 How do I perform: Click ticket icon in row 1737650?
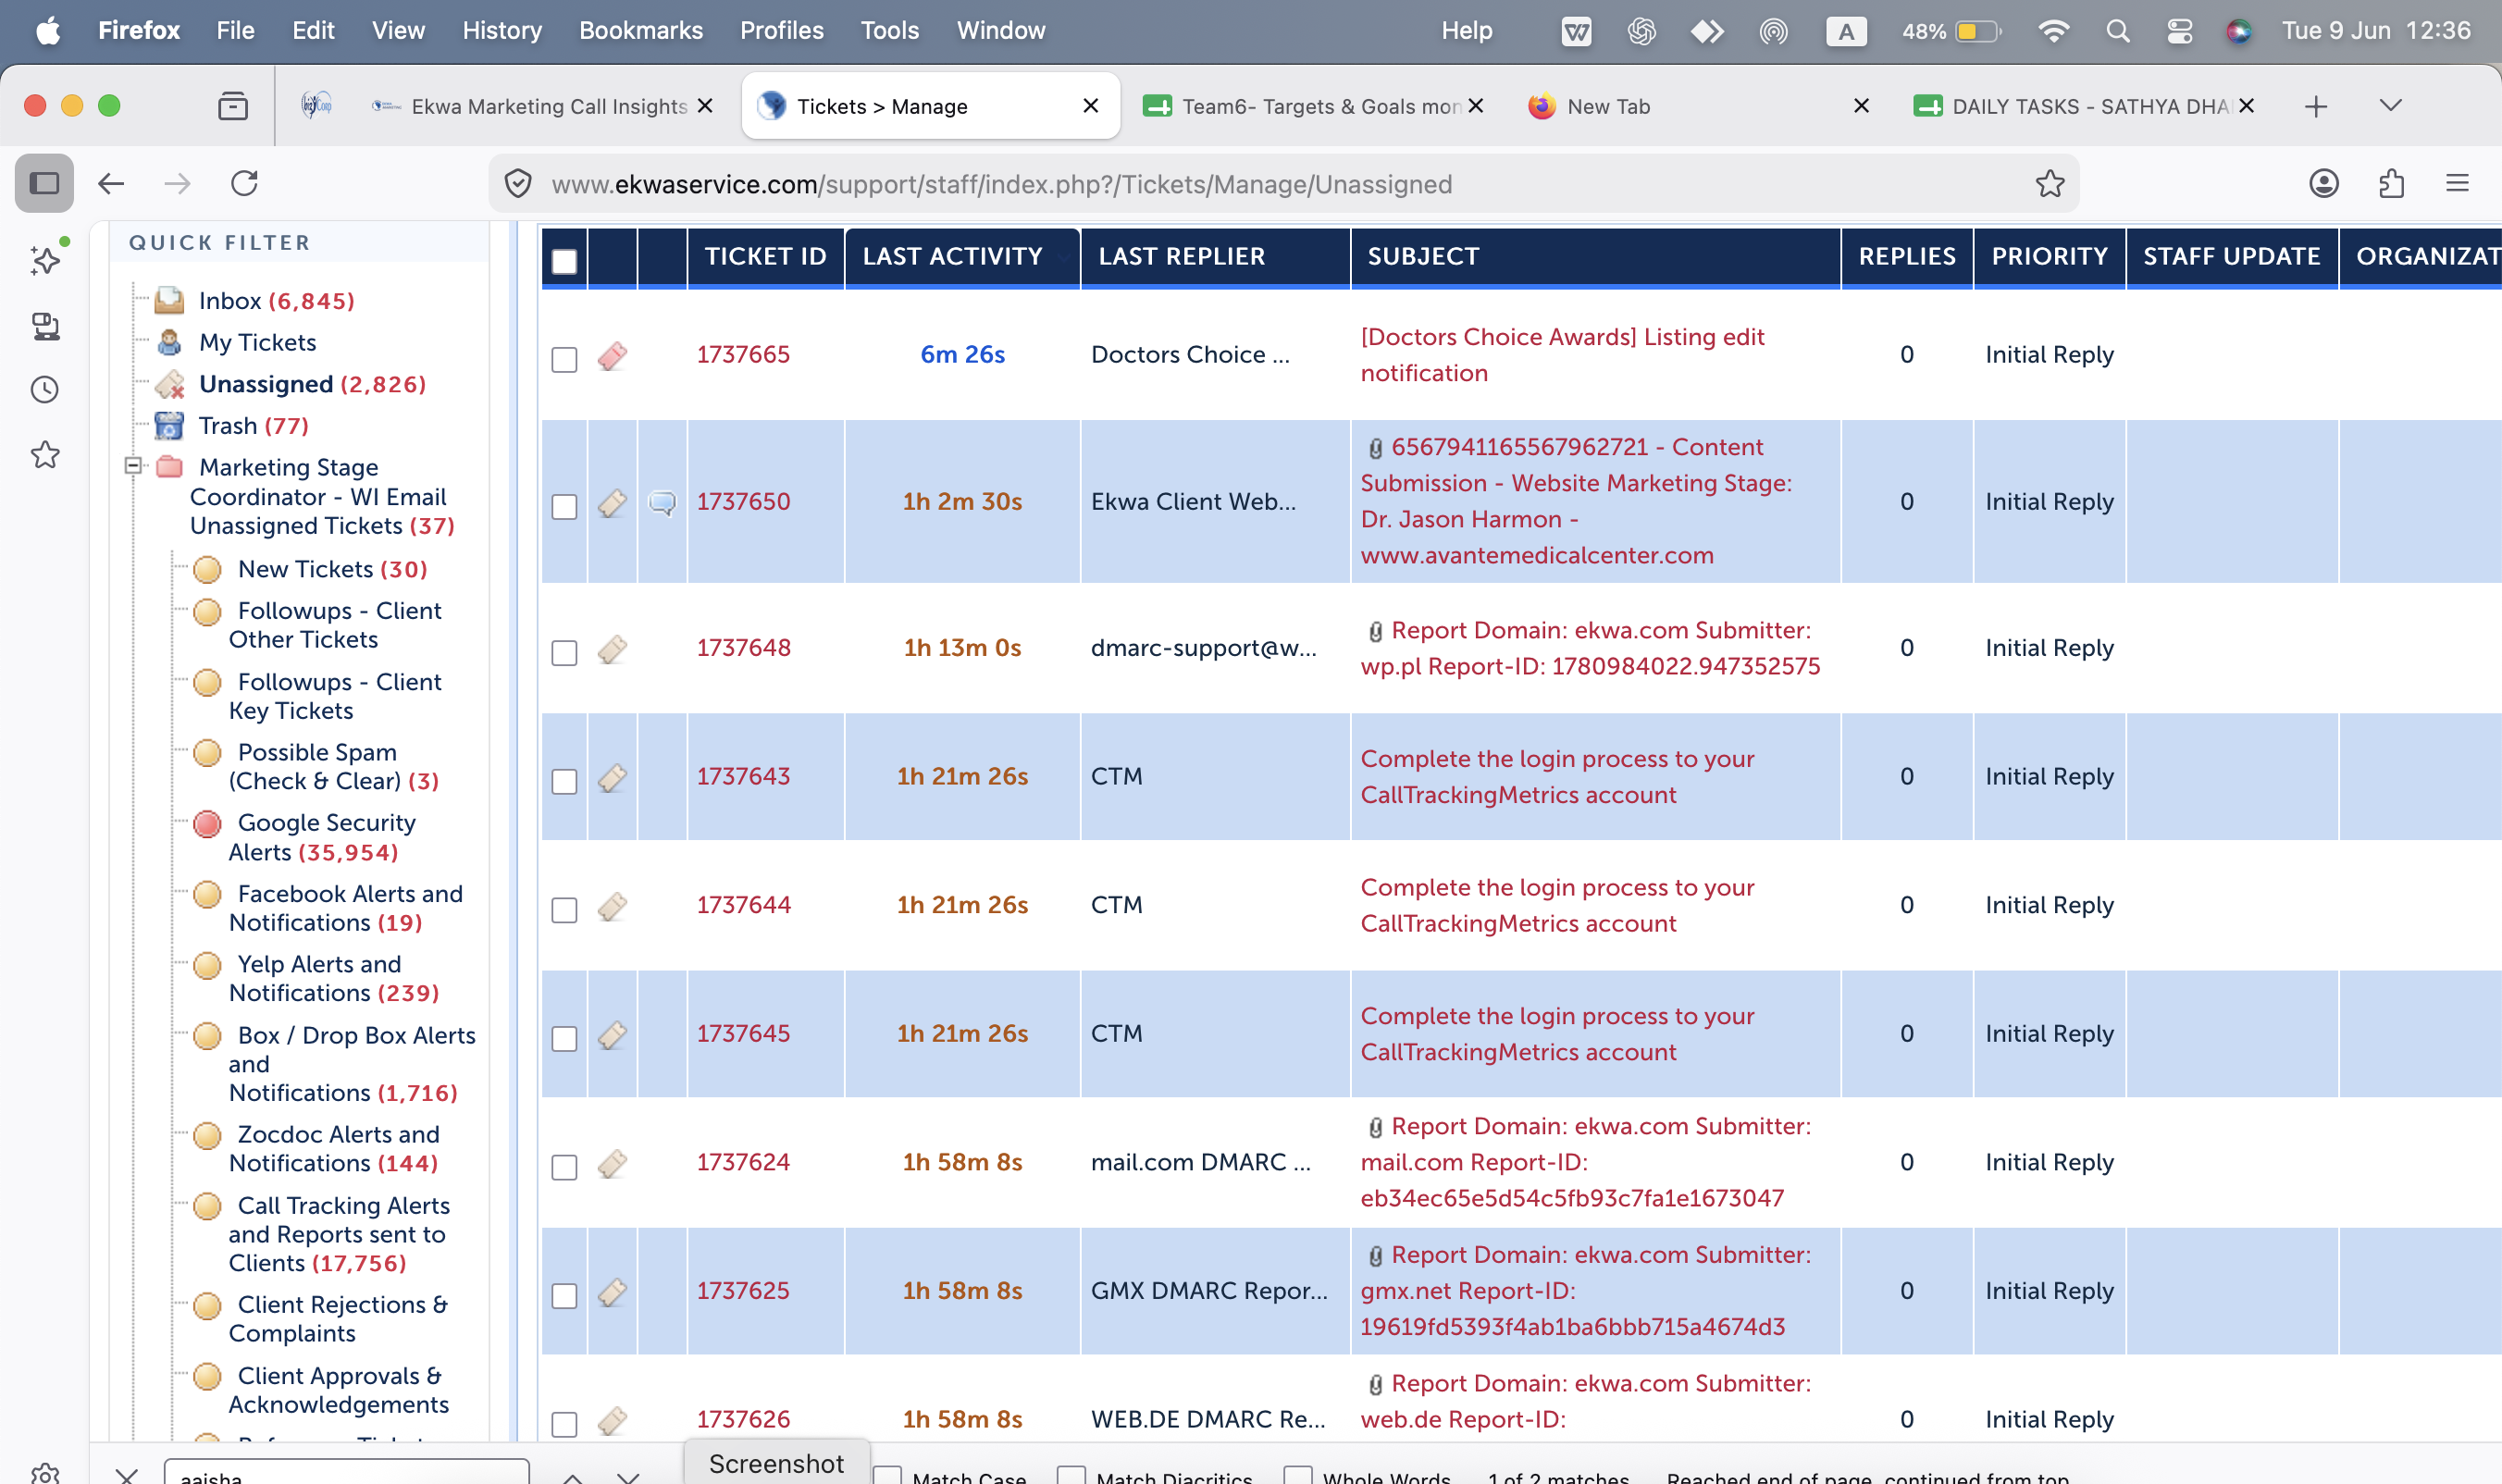[612, 502]
